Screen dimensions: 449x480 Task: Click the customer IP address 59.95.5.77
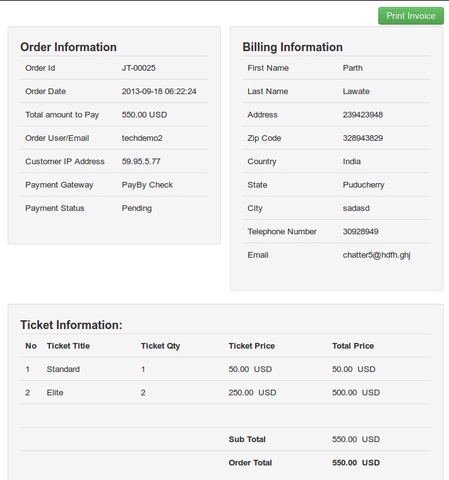coord(141,161)
